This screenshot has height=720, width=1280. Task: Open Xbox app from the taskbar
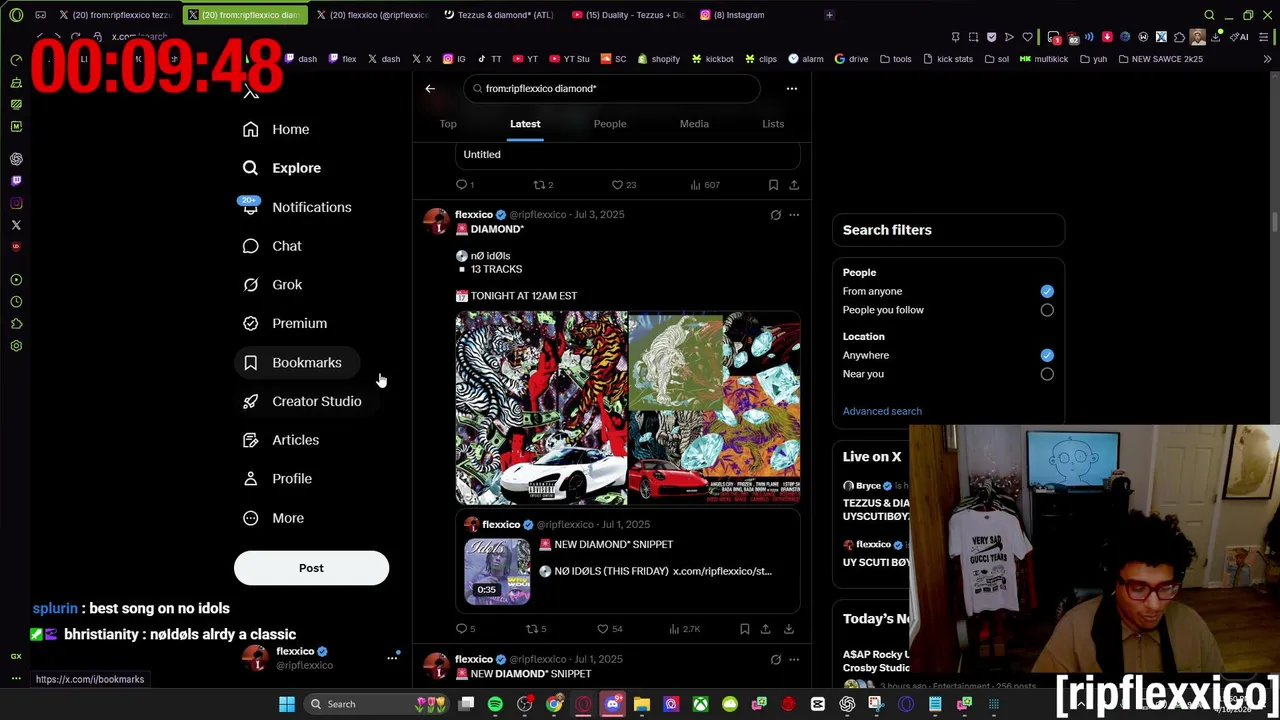(700, 704)
